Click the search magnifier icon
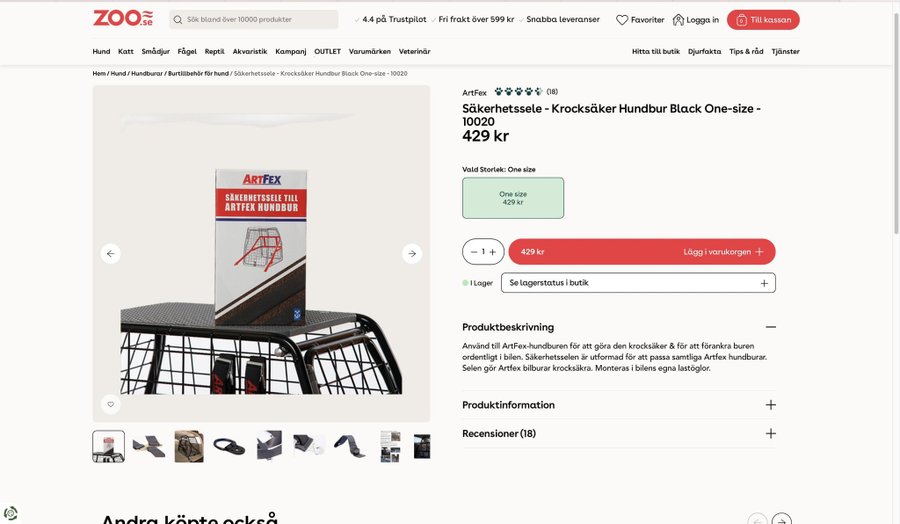 click(178, 20)
